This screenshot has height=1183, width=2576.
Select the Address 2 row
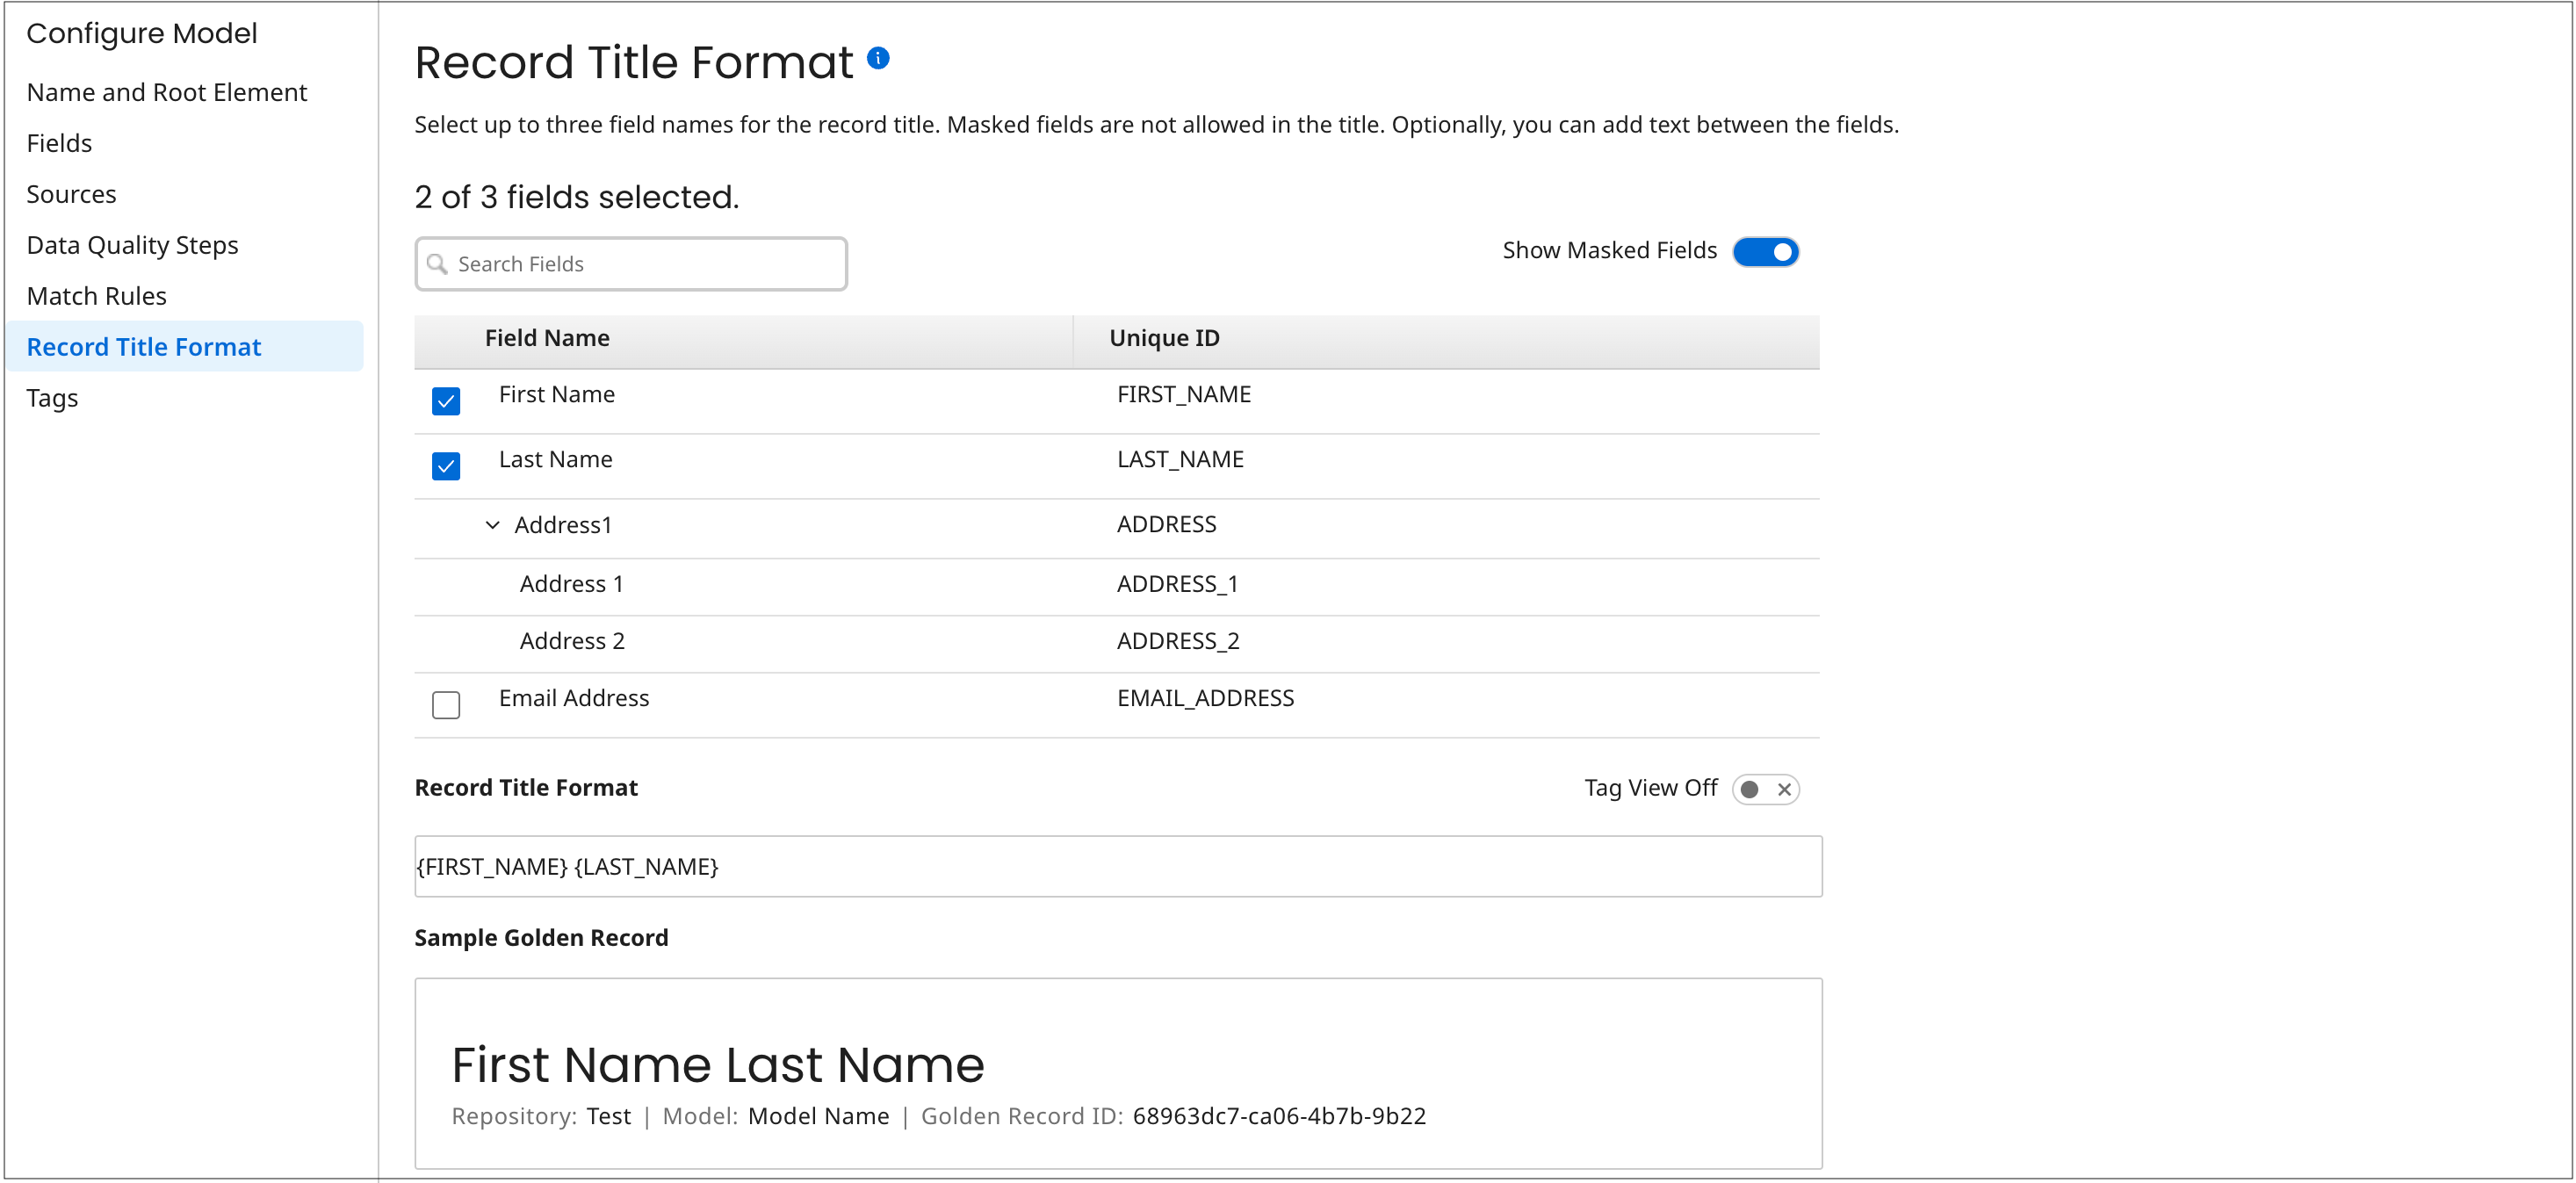(572, 641)
